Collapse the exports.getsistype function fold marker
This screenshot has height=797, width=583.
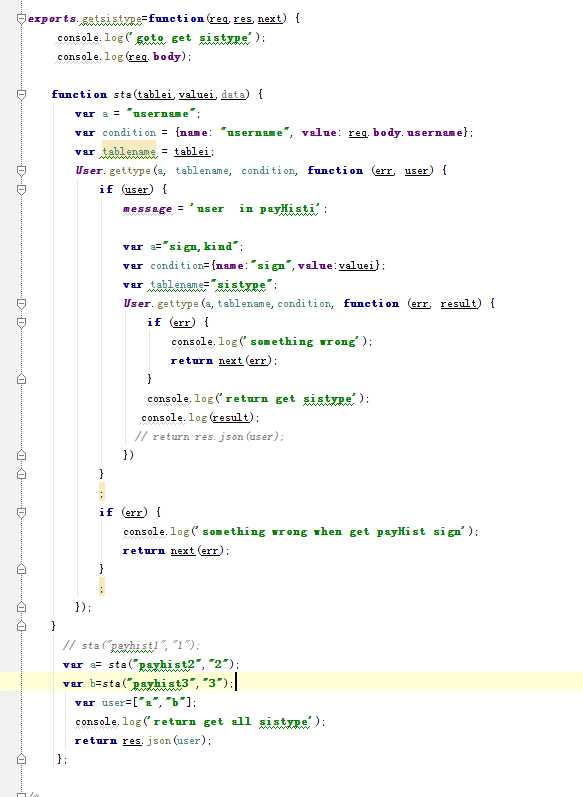21,19
